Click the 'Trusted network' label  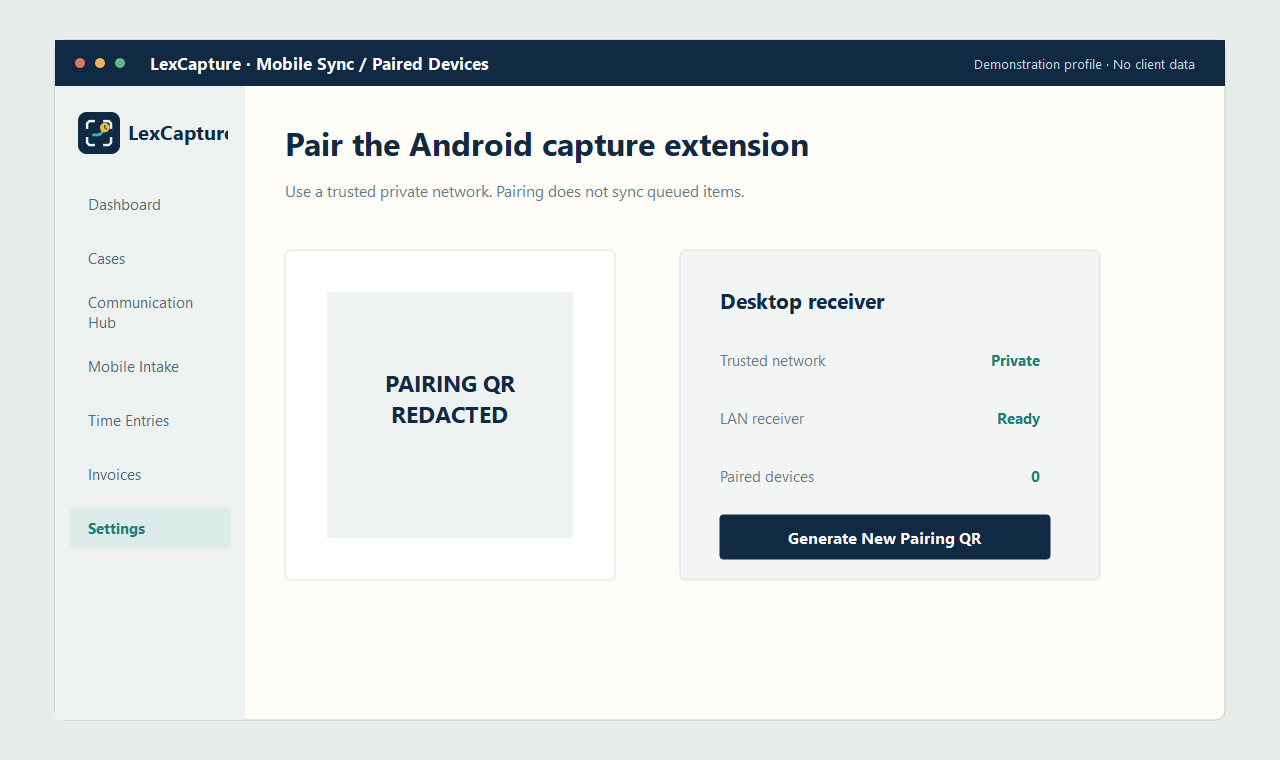(x=773, y=361)
